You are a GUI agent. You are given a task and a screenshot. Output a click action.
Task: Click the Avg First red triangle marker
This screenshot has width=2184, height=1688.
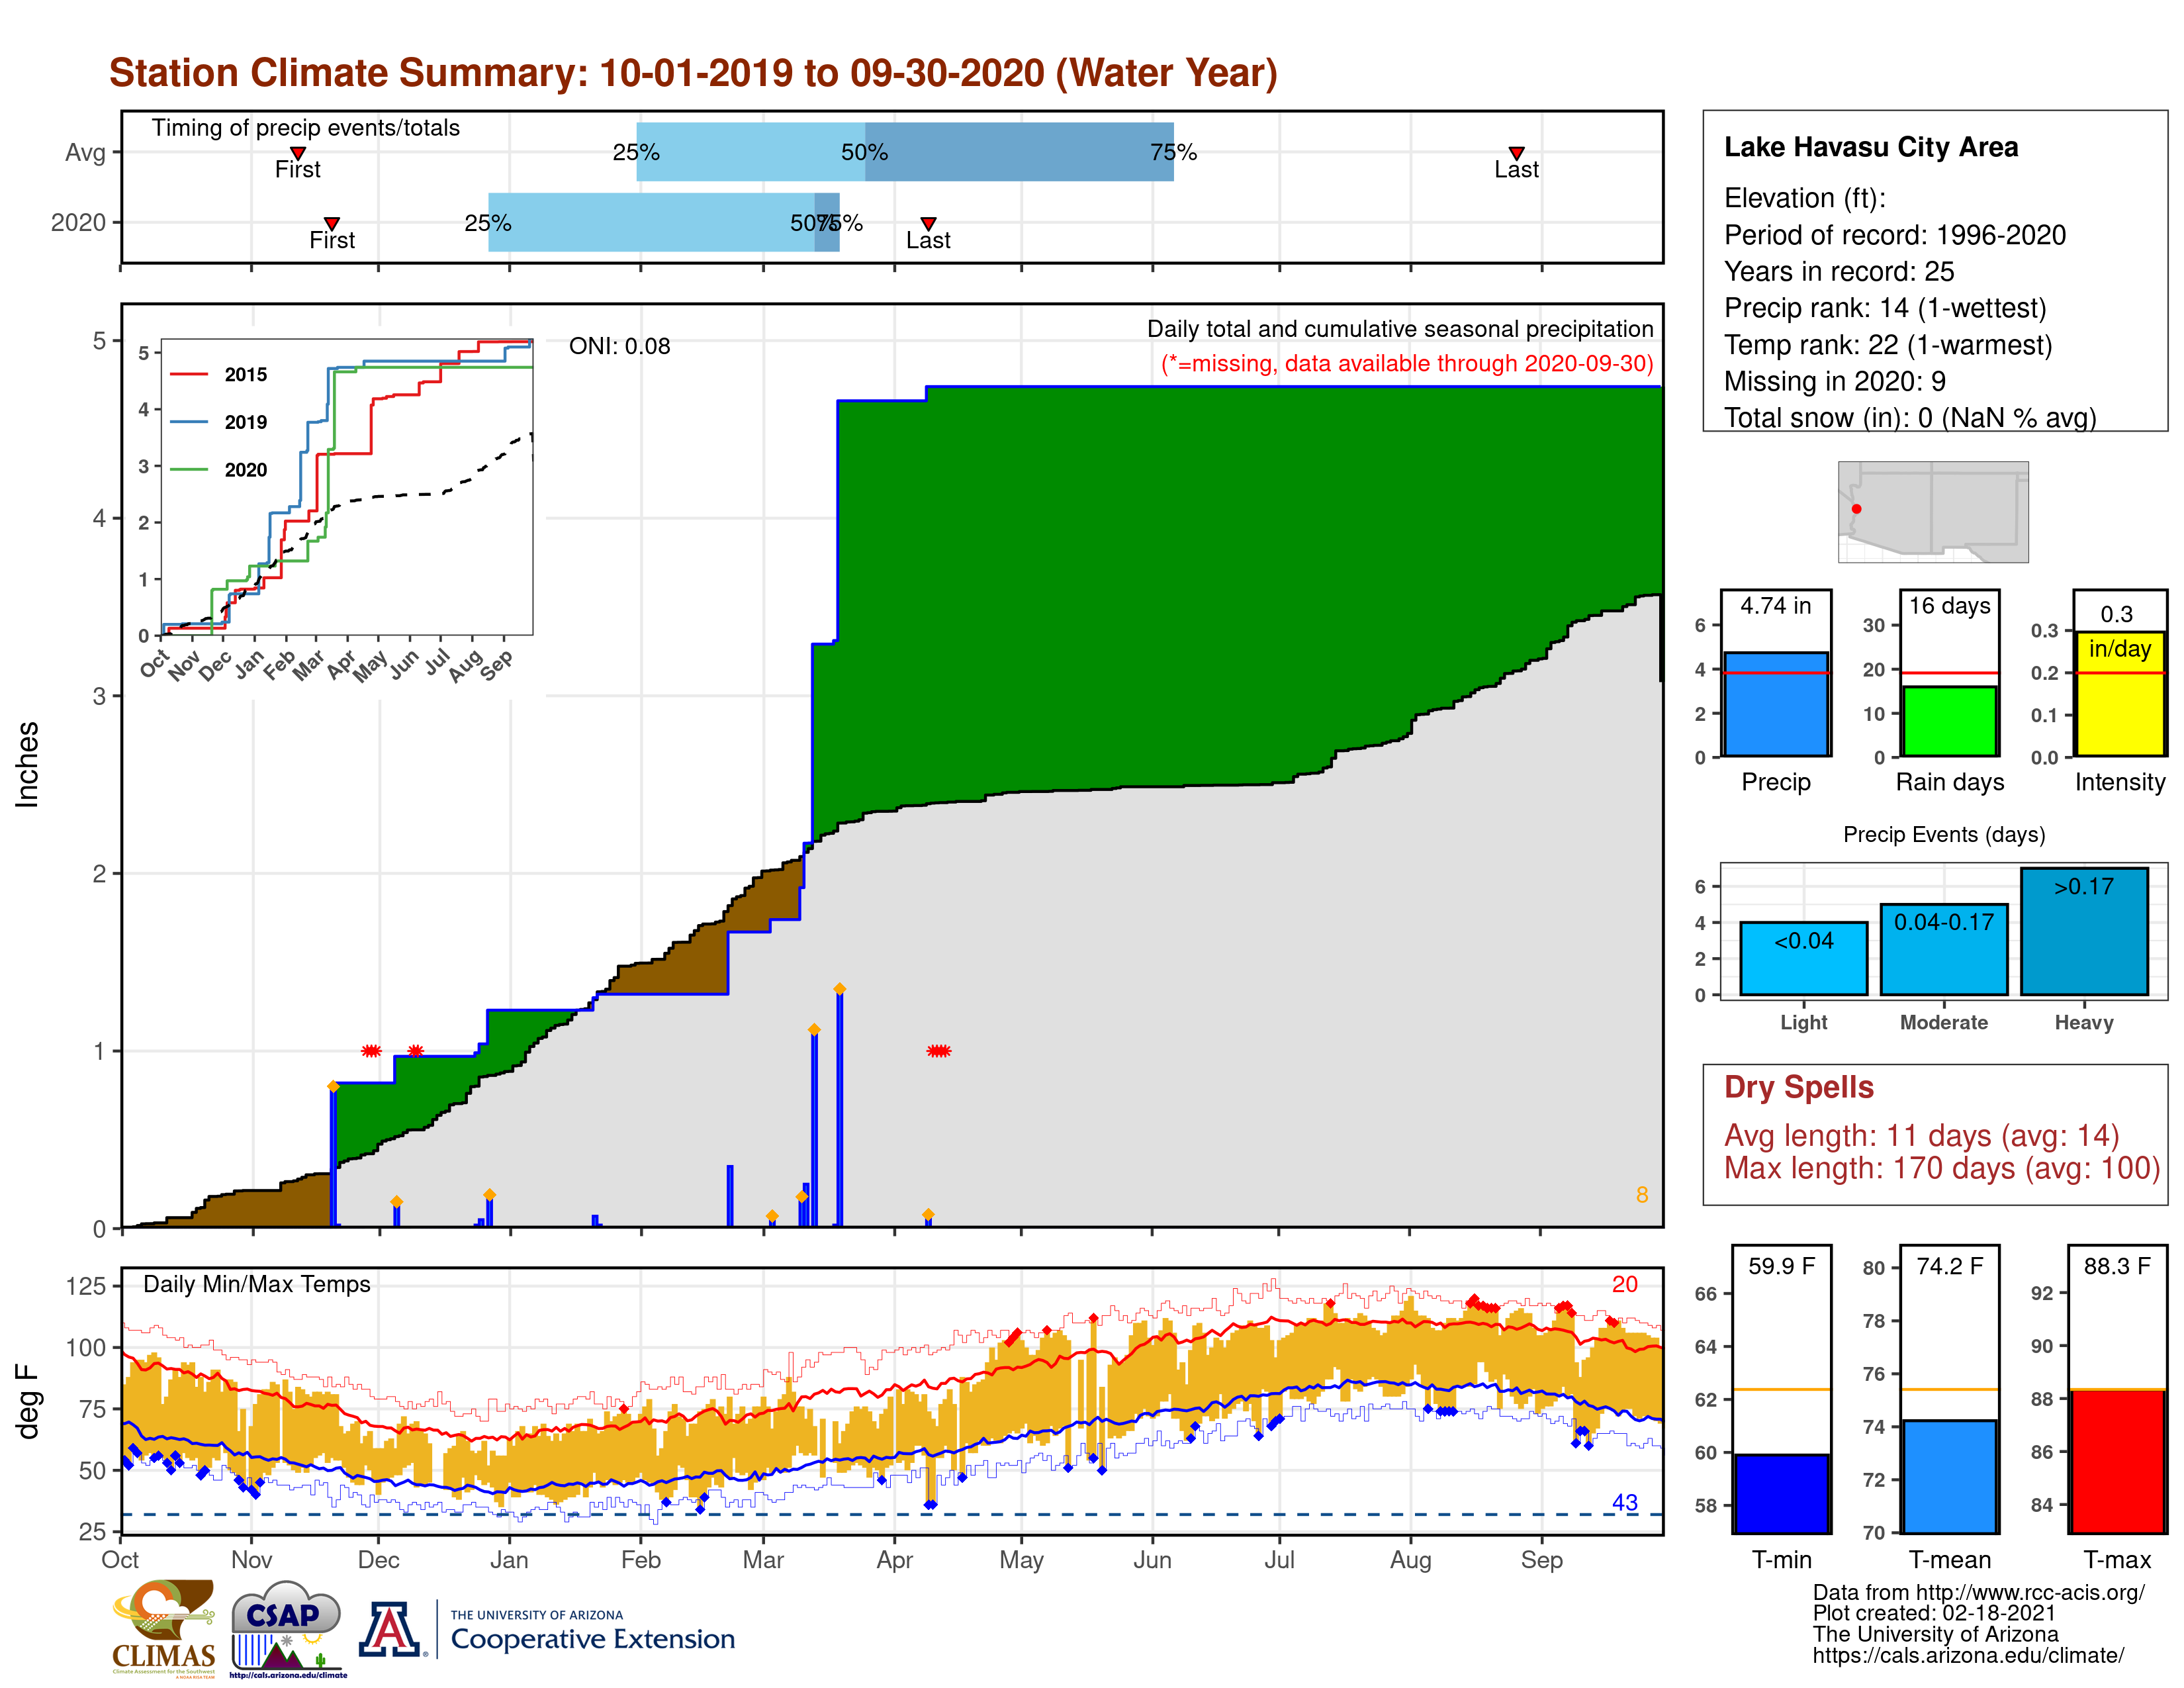pos(298,153)
